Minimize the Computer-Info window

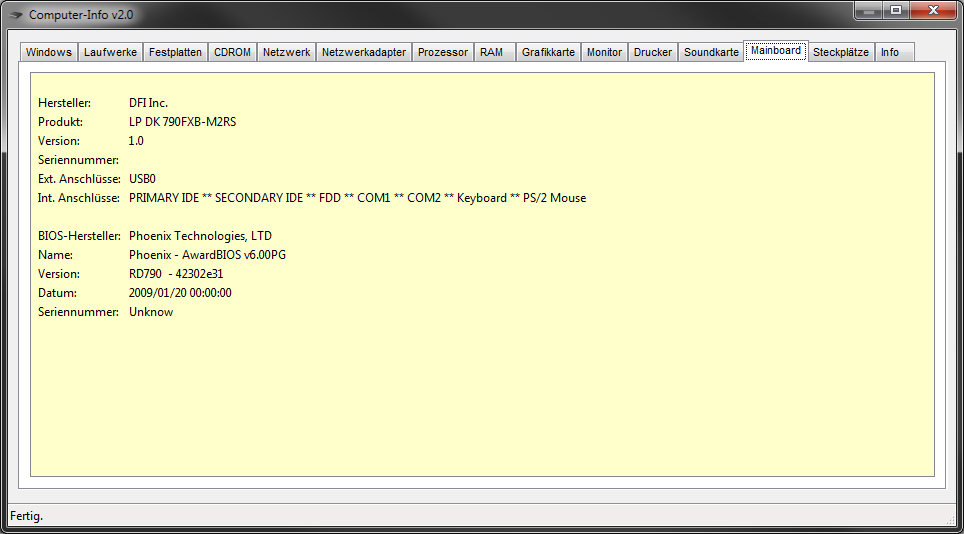click(x=868, y=10)
